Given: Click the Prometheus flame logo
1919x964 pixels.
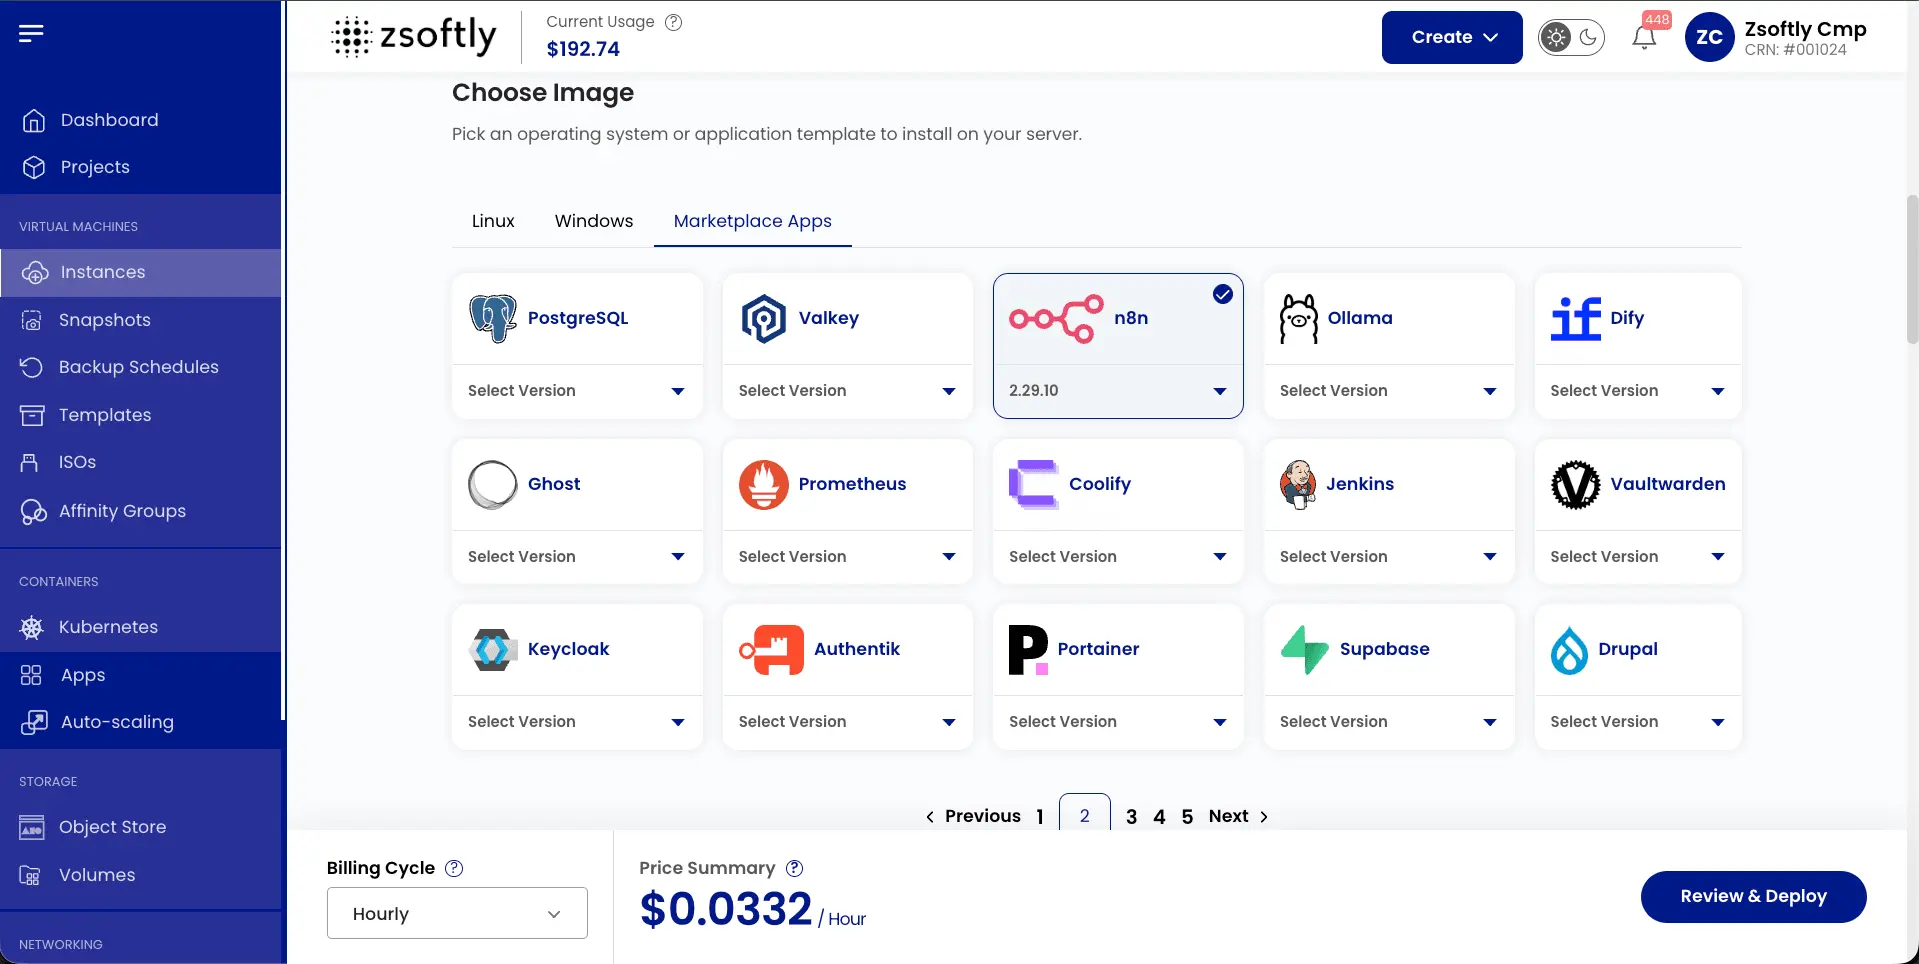Looking at the screenshot, I should point(764,484).
